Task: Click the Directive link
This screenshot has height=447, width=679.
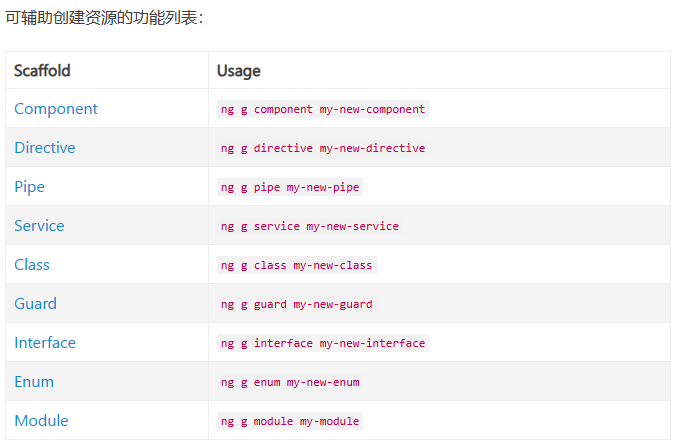Action: click(45, 148)
